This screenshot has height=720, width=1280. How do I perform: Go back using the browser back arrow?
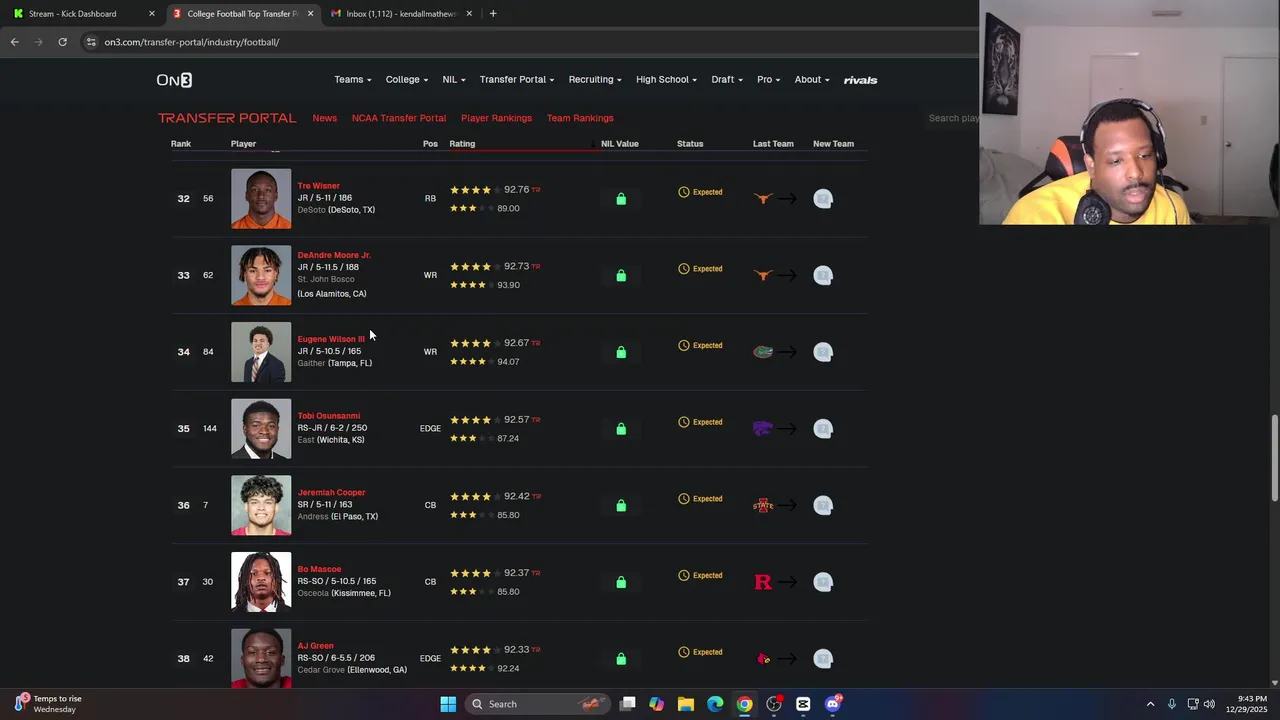point(14,42)
